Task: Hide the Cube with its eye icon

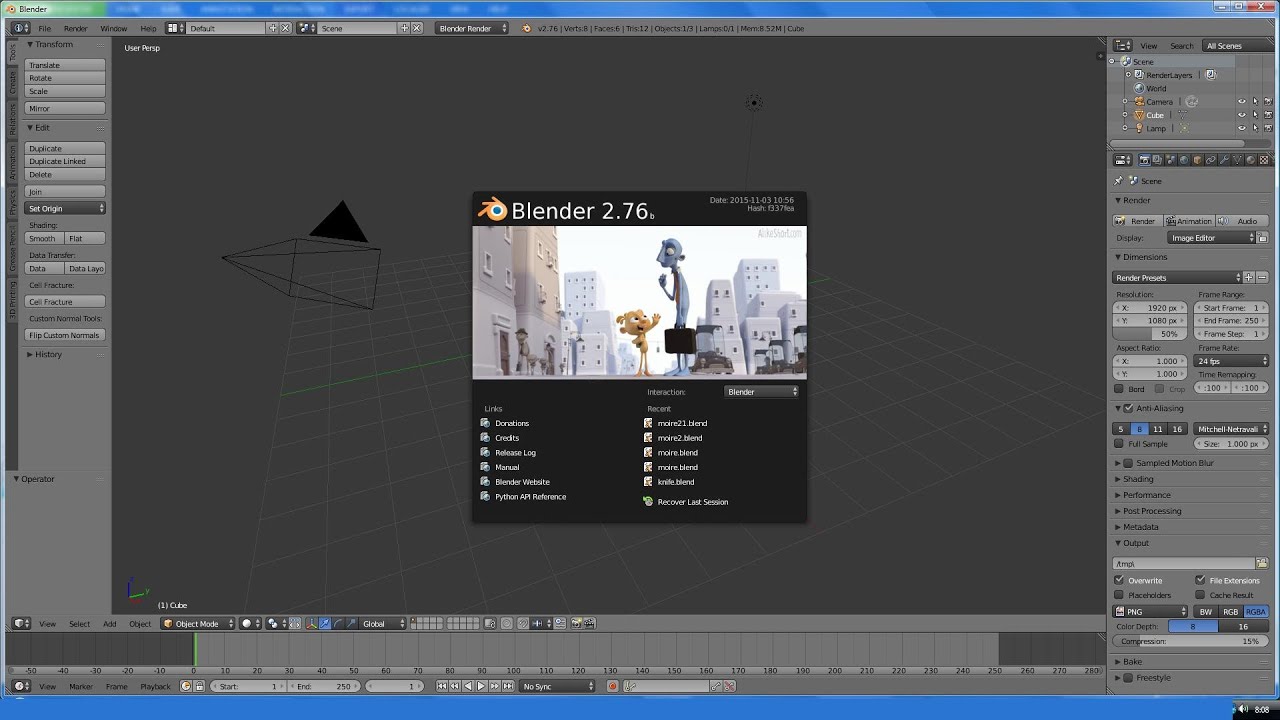Action: tap(1242, 115)
